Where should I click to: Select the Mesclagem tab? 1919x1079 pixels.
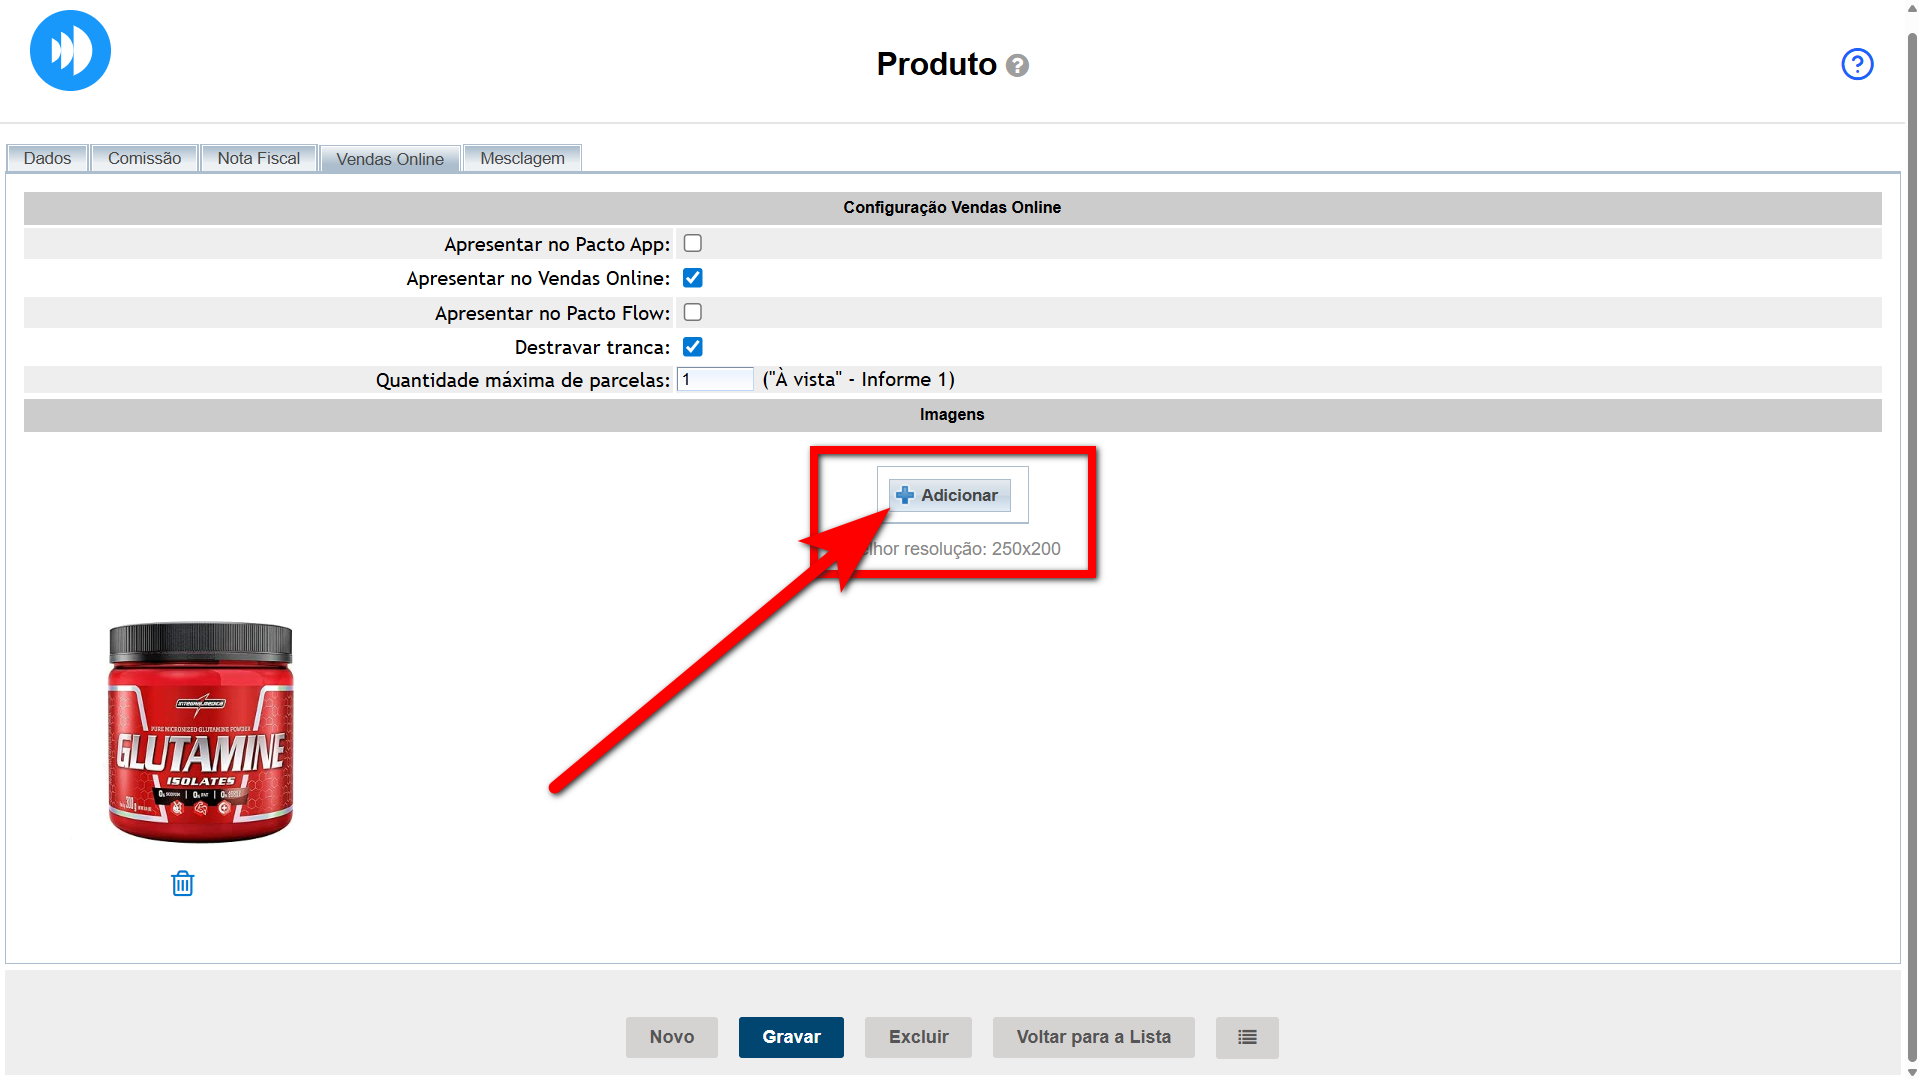point(522,158)
